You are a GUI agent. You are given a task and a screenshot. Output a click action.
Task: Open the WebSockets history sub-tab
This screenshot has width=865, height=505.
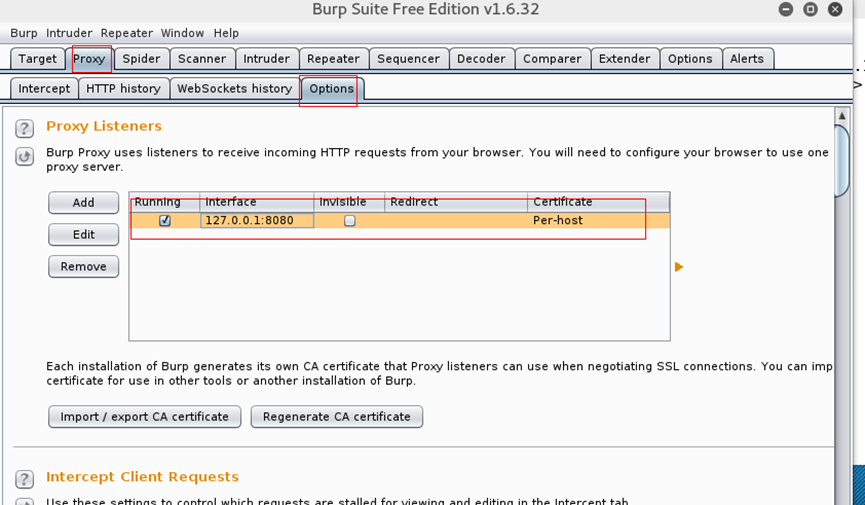click(234, 89)
